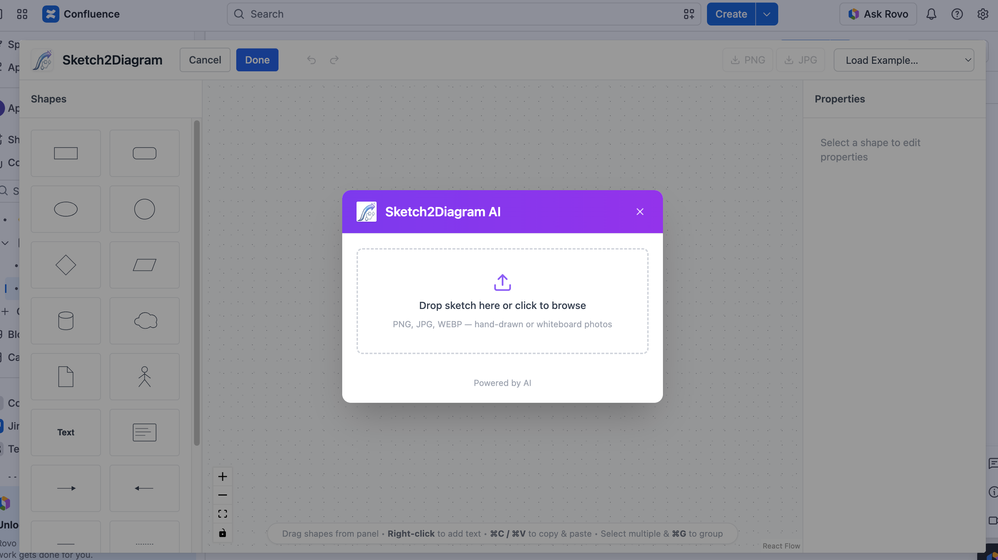Toggle canvas interactivity lock
998x560 pixels.
click(x=222, y=533)
